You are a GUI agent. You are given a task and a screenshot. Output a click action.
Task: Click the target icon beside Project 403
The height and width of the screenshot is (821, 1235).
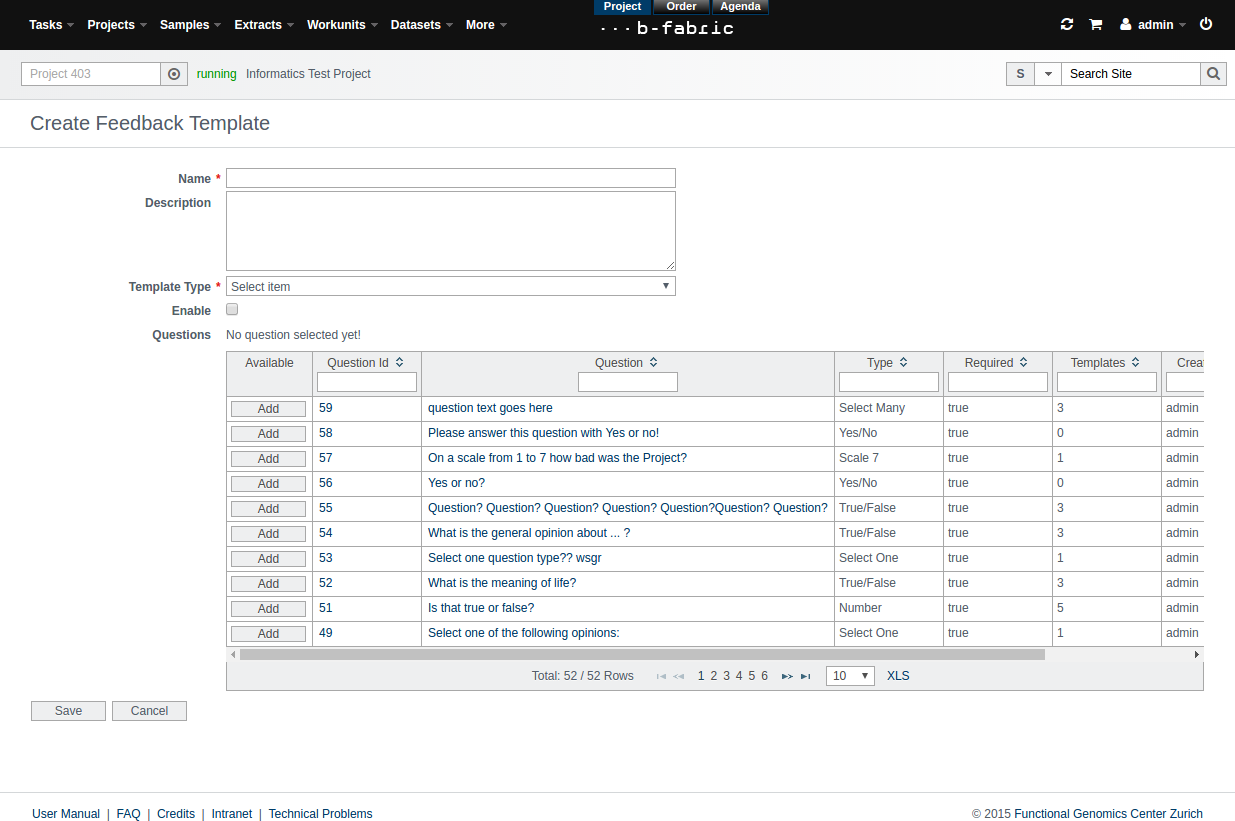click(x=174, y=74)
